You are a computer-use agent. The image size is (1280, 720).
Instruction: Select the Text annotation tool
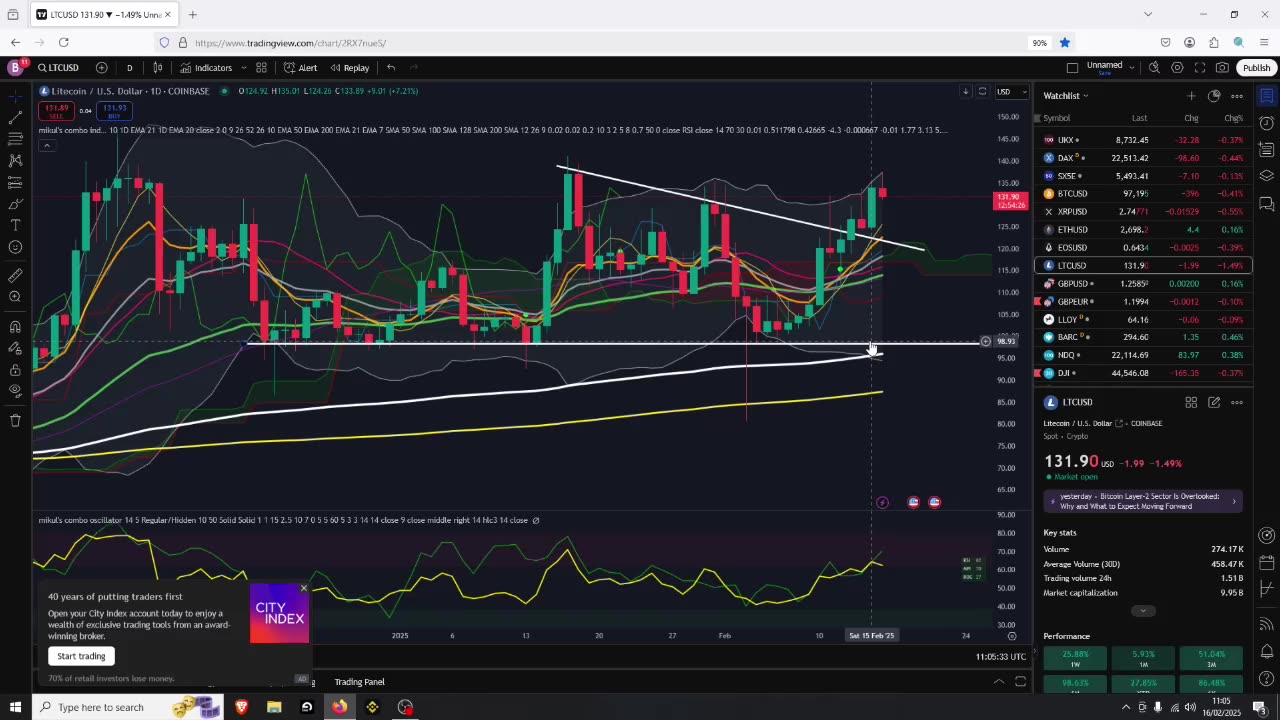coord(15,225)
